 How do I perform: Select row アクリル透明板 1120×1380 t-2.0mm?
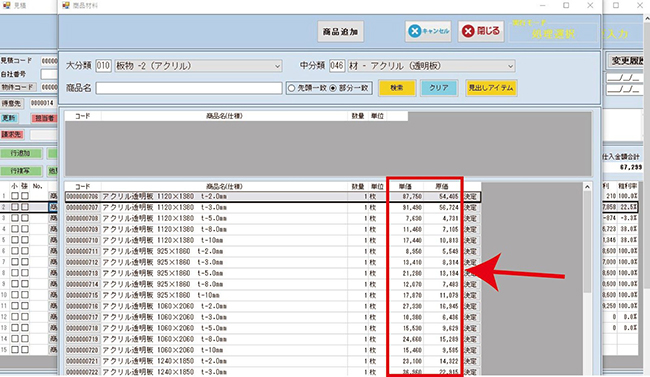tap(273, 197)
